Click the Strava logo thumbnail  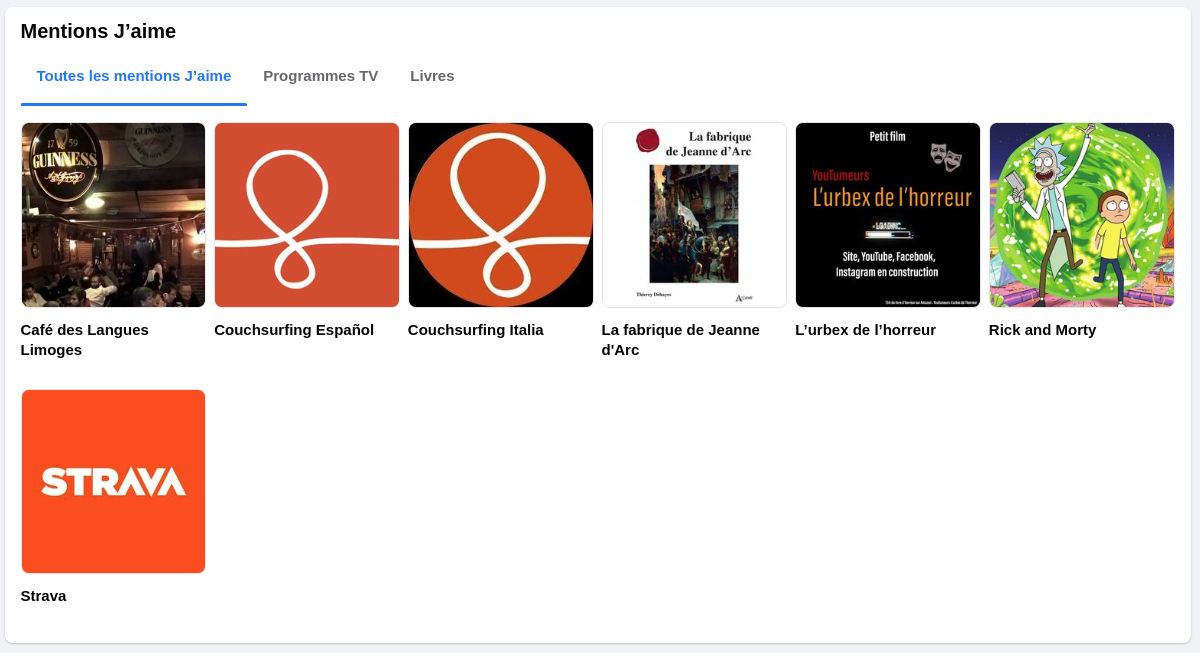113,481
